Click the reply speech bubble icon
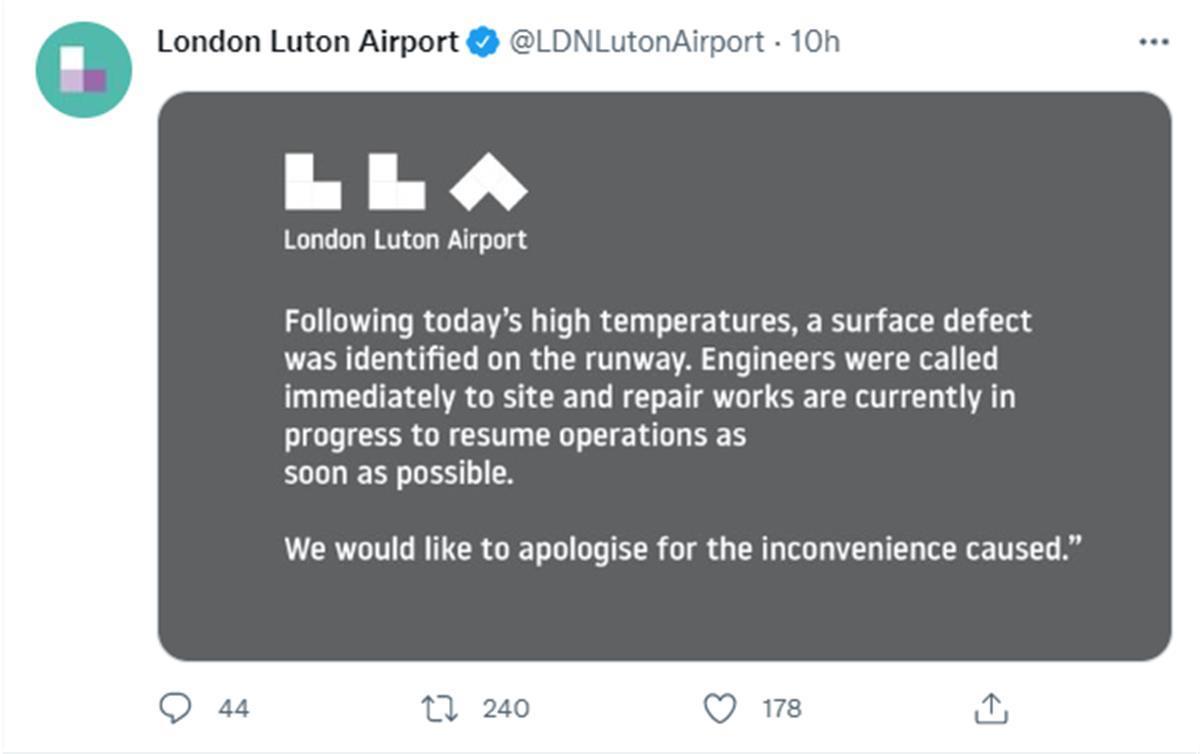1200x754 pixels. (x=176, y=709)
